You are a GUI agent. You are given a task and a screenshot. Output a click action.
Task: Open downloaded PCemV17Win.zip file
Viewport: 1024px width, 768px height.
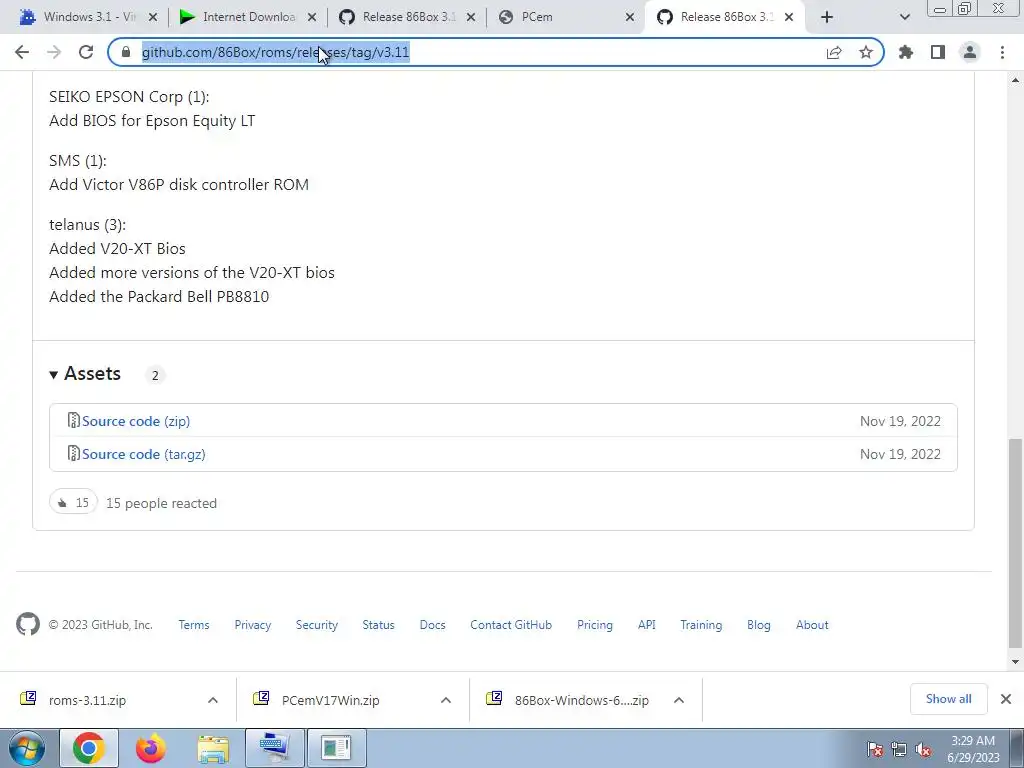330,700
